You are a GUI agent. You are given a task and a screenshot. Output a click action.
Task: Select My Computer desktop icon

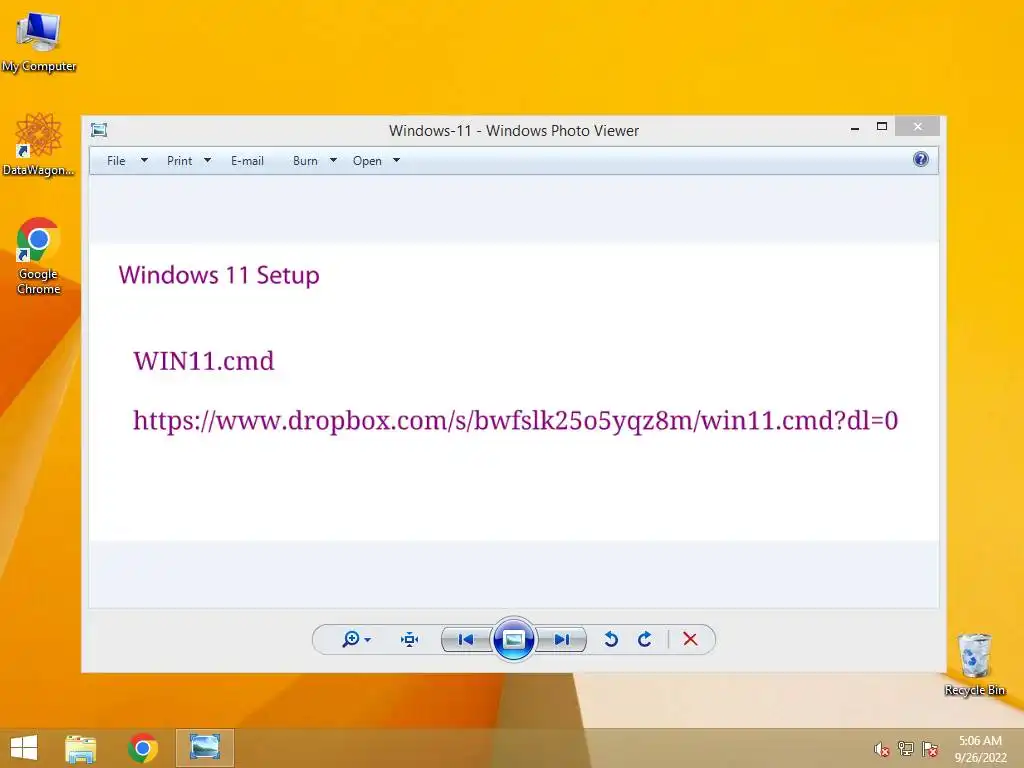tap(39, 42)
